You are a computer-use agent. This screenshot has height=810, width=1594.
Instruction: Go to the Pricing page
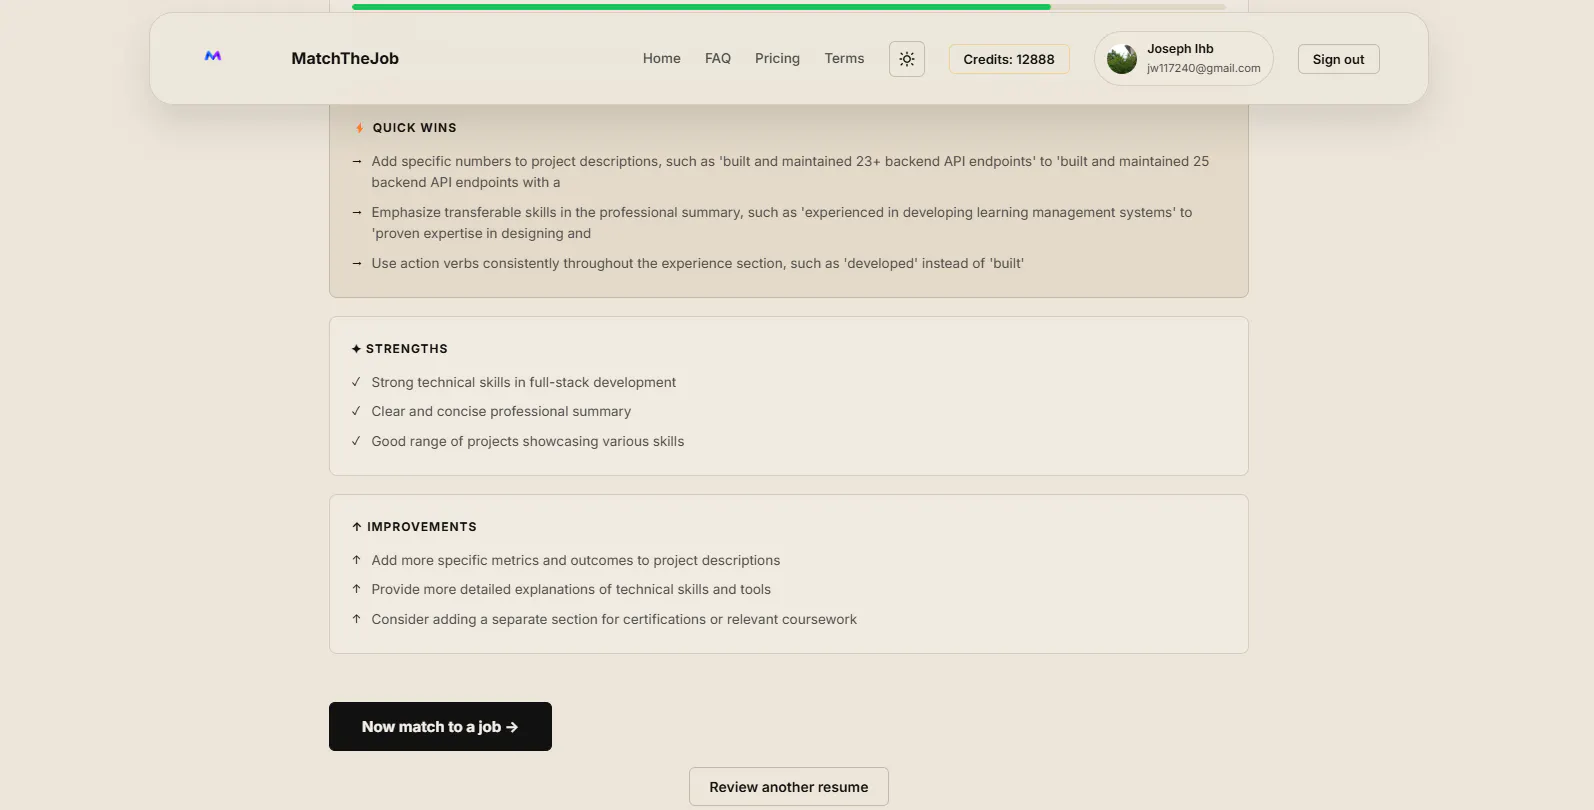(x=777, y=59)
